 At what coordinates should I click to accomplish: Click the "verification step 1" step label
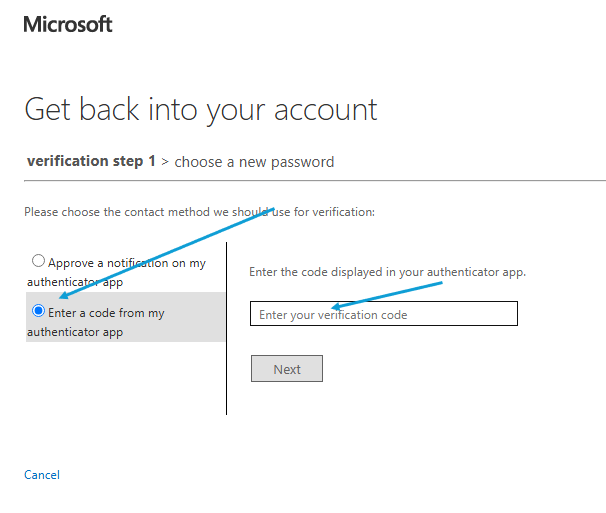tap(91, 161)
